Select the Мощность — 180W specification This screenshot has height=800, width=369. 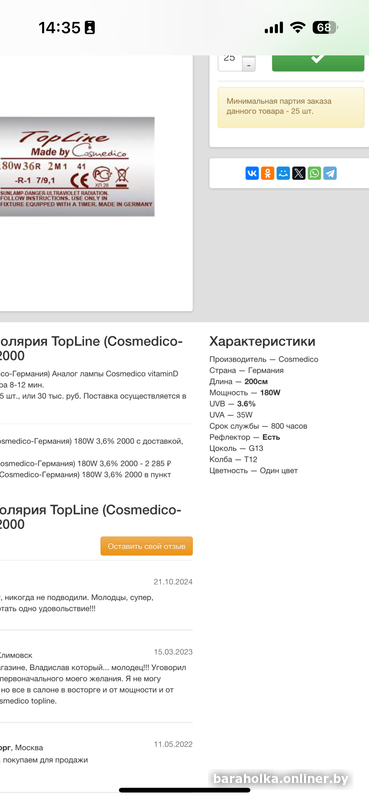(245, 393)
